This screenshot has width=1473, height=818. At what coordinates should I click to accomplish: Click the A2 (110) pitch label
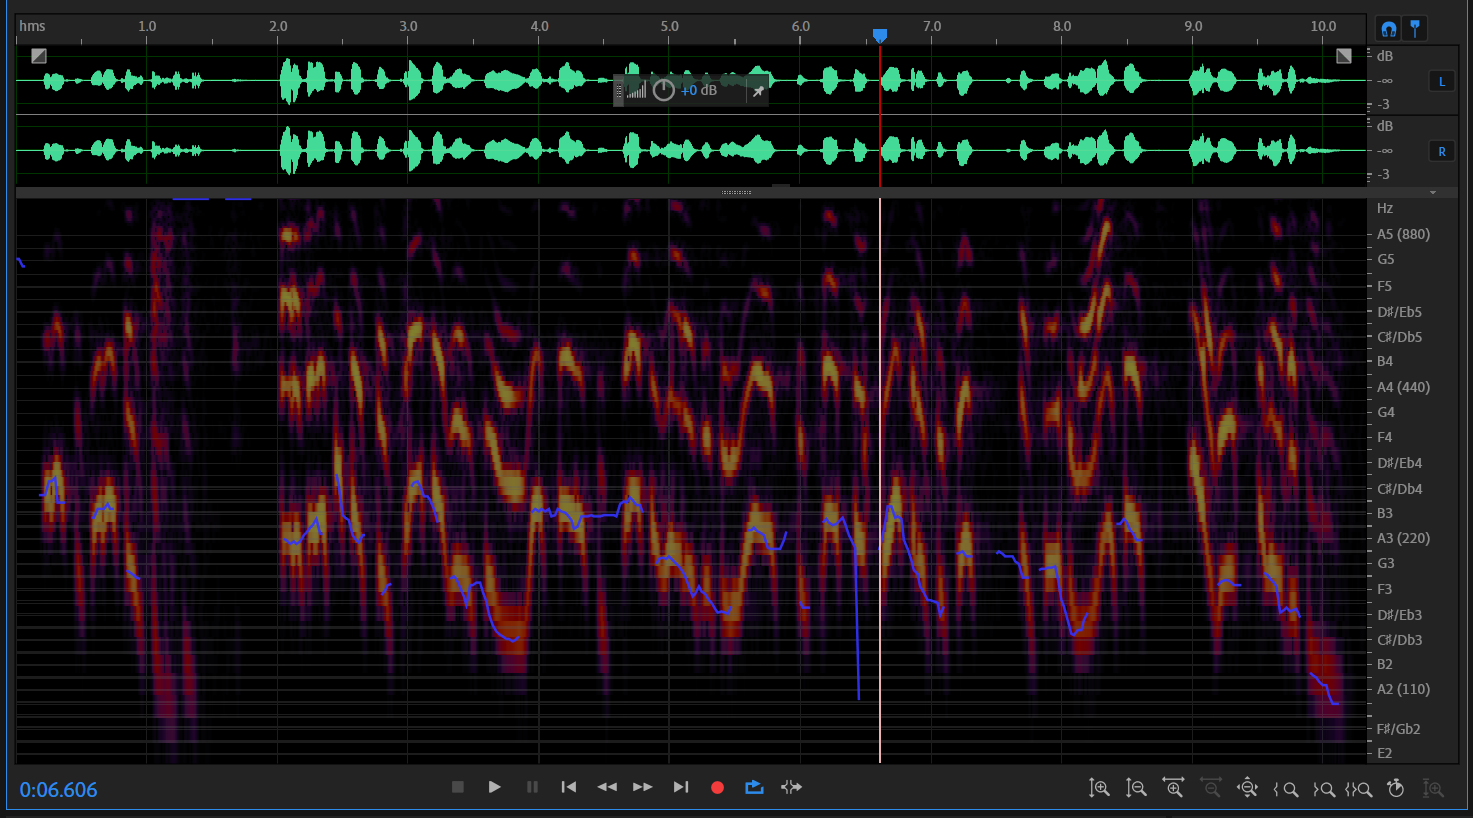(1403, 689)
